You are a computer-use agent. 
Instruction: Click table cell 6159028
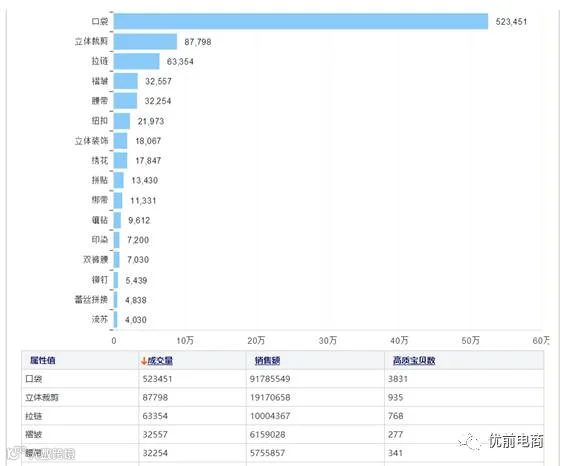tap(268, 435)
